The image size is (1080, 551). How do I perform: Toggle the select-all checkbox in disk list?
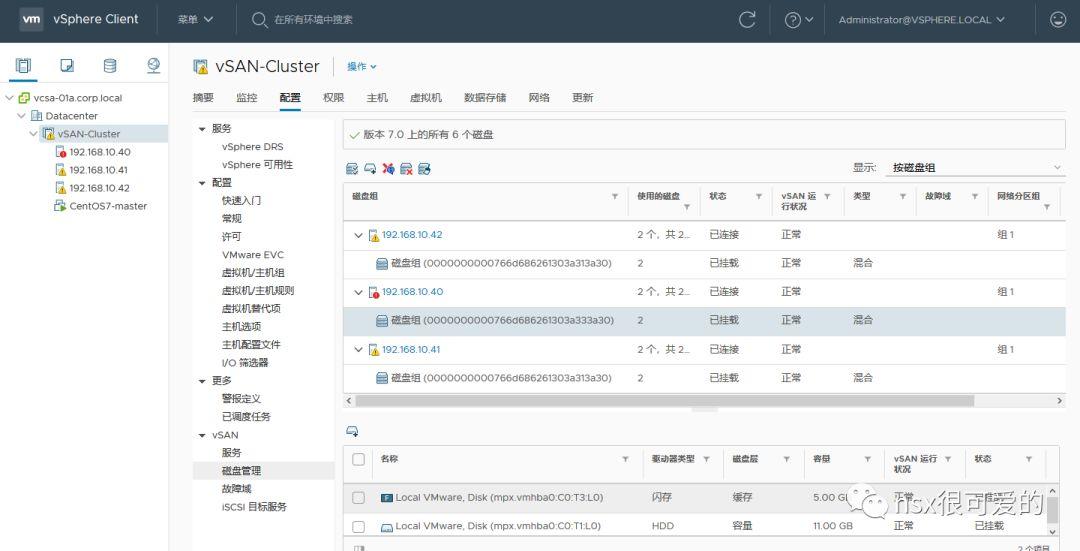pos(358,459)
